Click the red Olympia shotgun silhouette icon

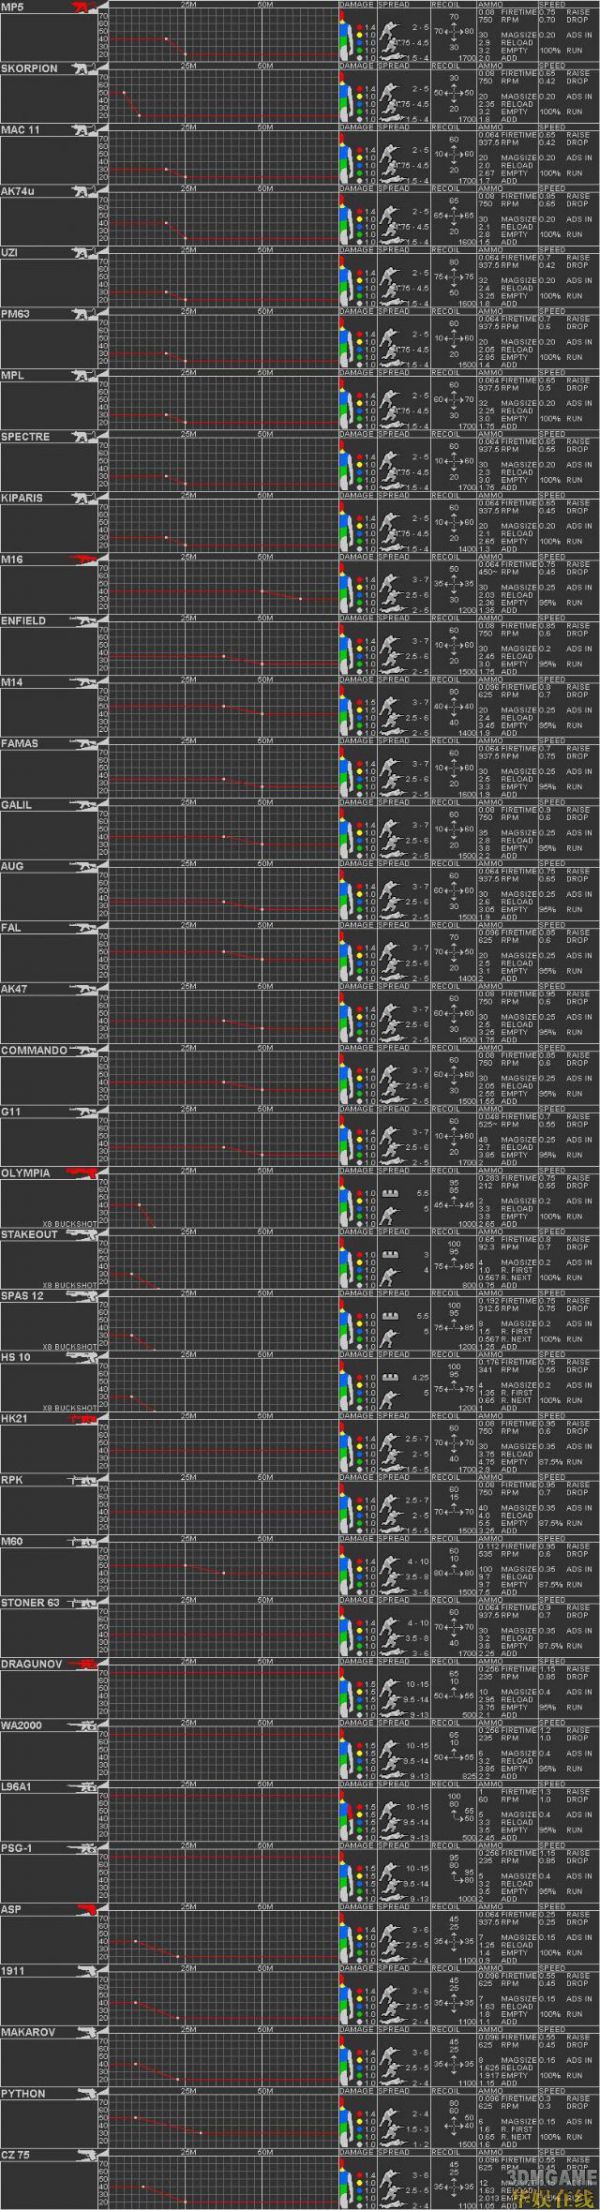(81, 1173)
